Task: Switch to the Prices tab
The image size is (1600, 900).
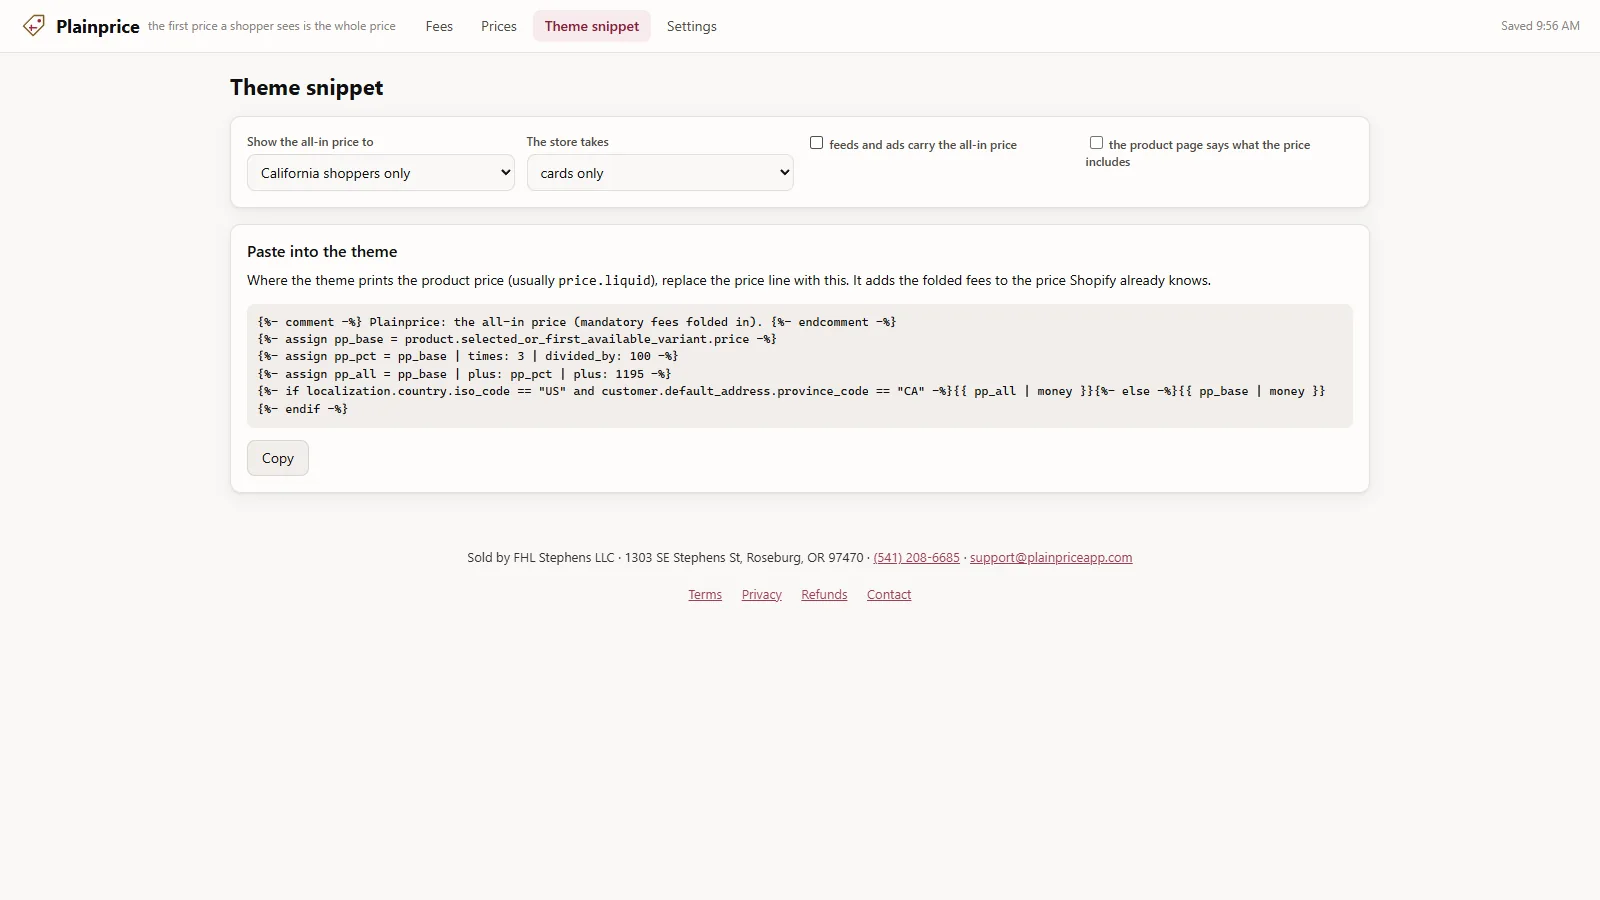Action: [499, 26]
